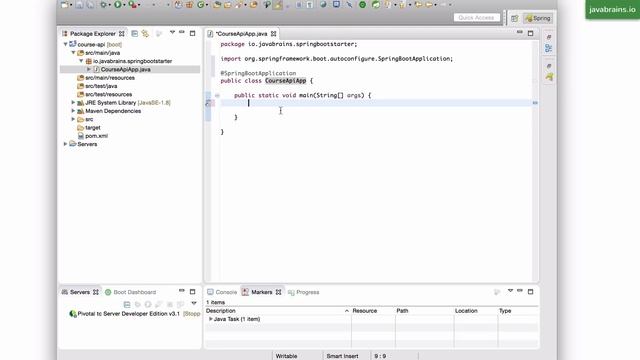Click the Path column header
Image resolution: width=640 pixels, height=360 pixels.
tap(424, 311)
